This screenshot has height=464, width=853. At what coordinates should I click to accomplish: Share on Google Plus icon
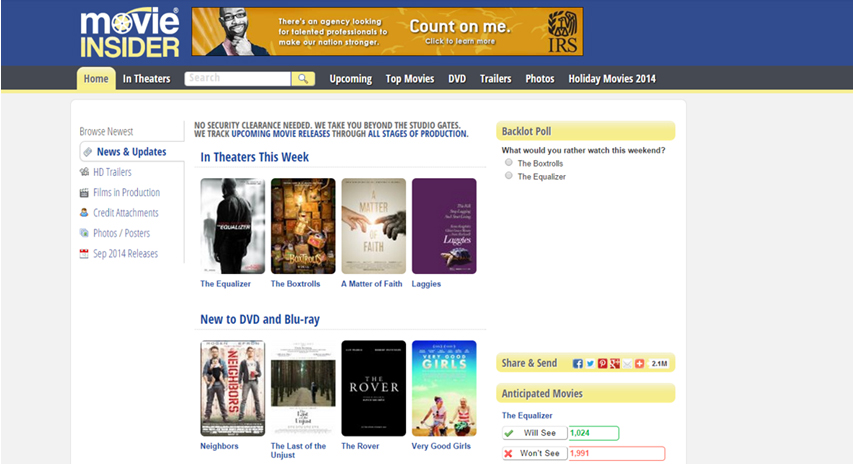tap(615, 363)
